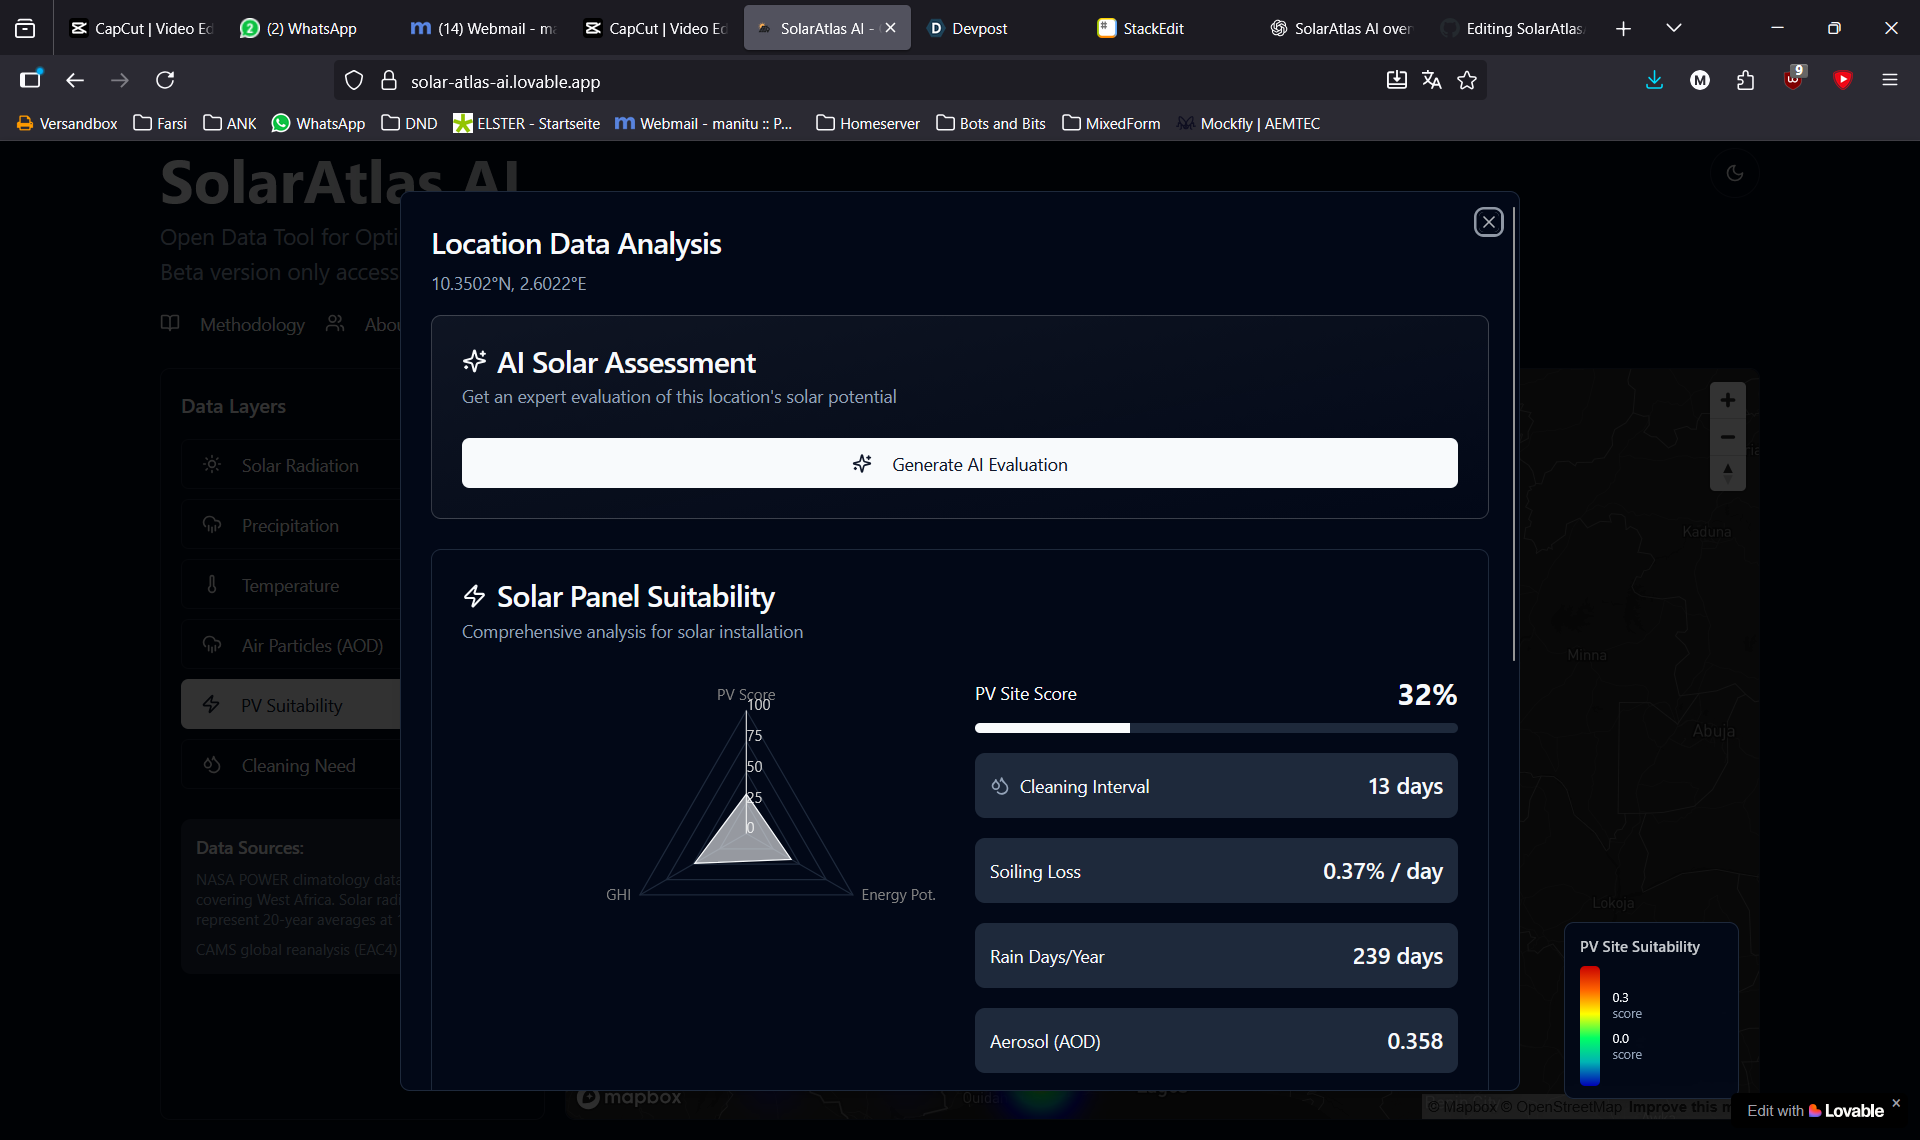Click the map zoom in plus icon
The width and height of the screenshot is (1920, 1140).
1727,400
